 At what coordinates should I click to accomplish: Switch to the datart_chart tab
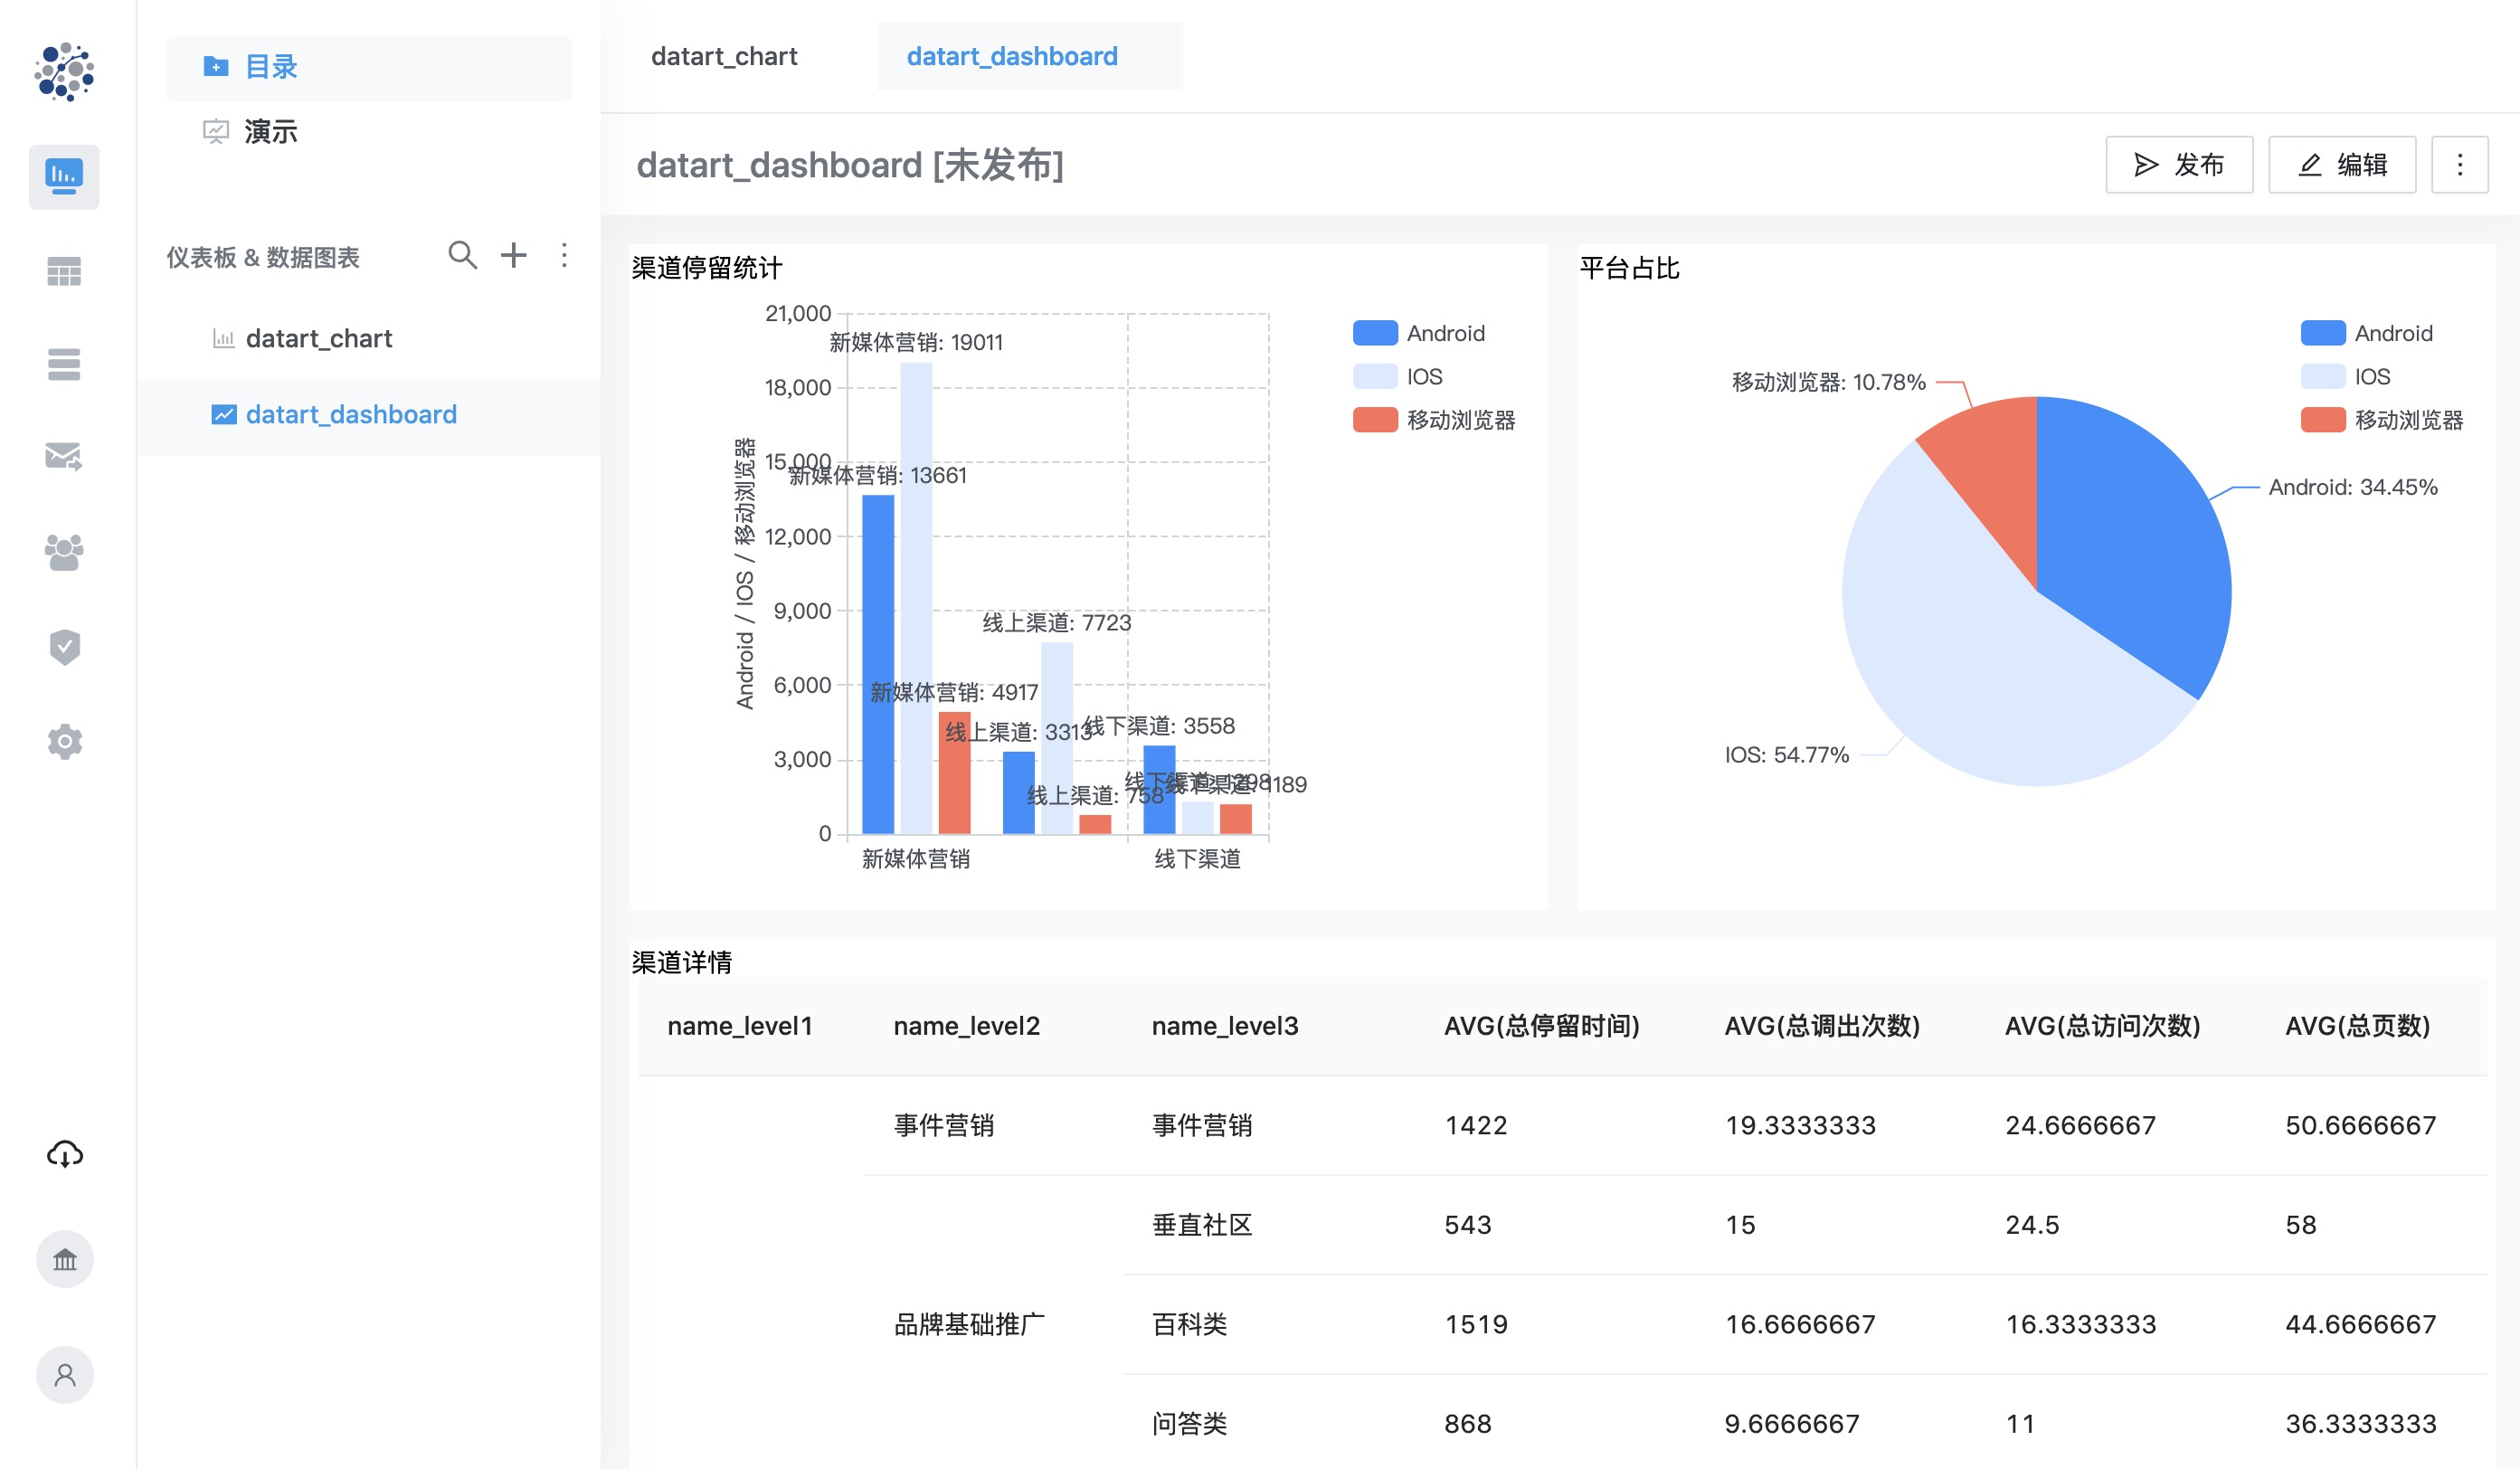click(x=724, y=56)
